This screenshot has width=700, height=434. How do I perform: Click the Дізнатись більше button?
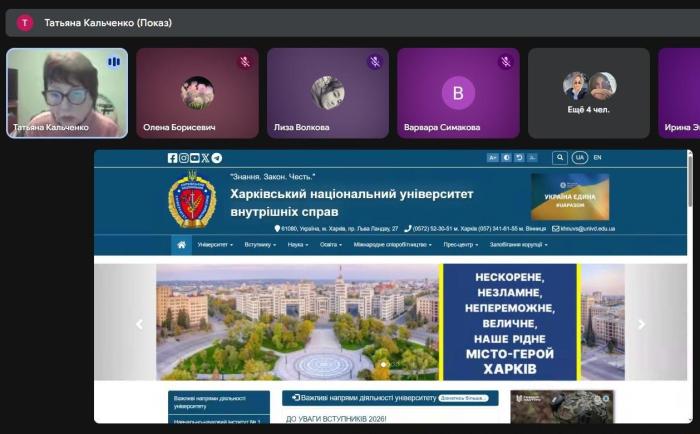point(463,398)
